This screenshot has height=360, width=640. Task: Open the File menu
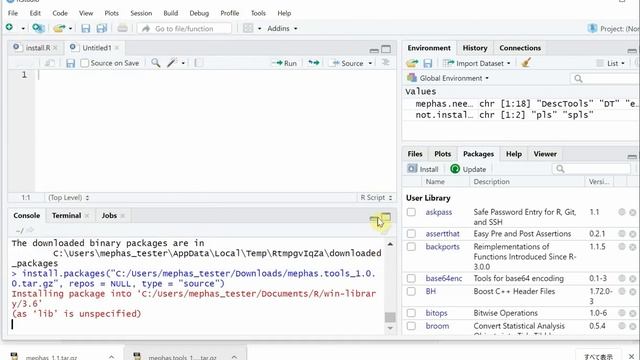[13, 13]
